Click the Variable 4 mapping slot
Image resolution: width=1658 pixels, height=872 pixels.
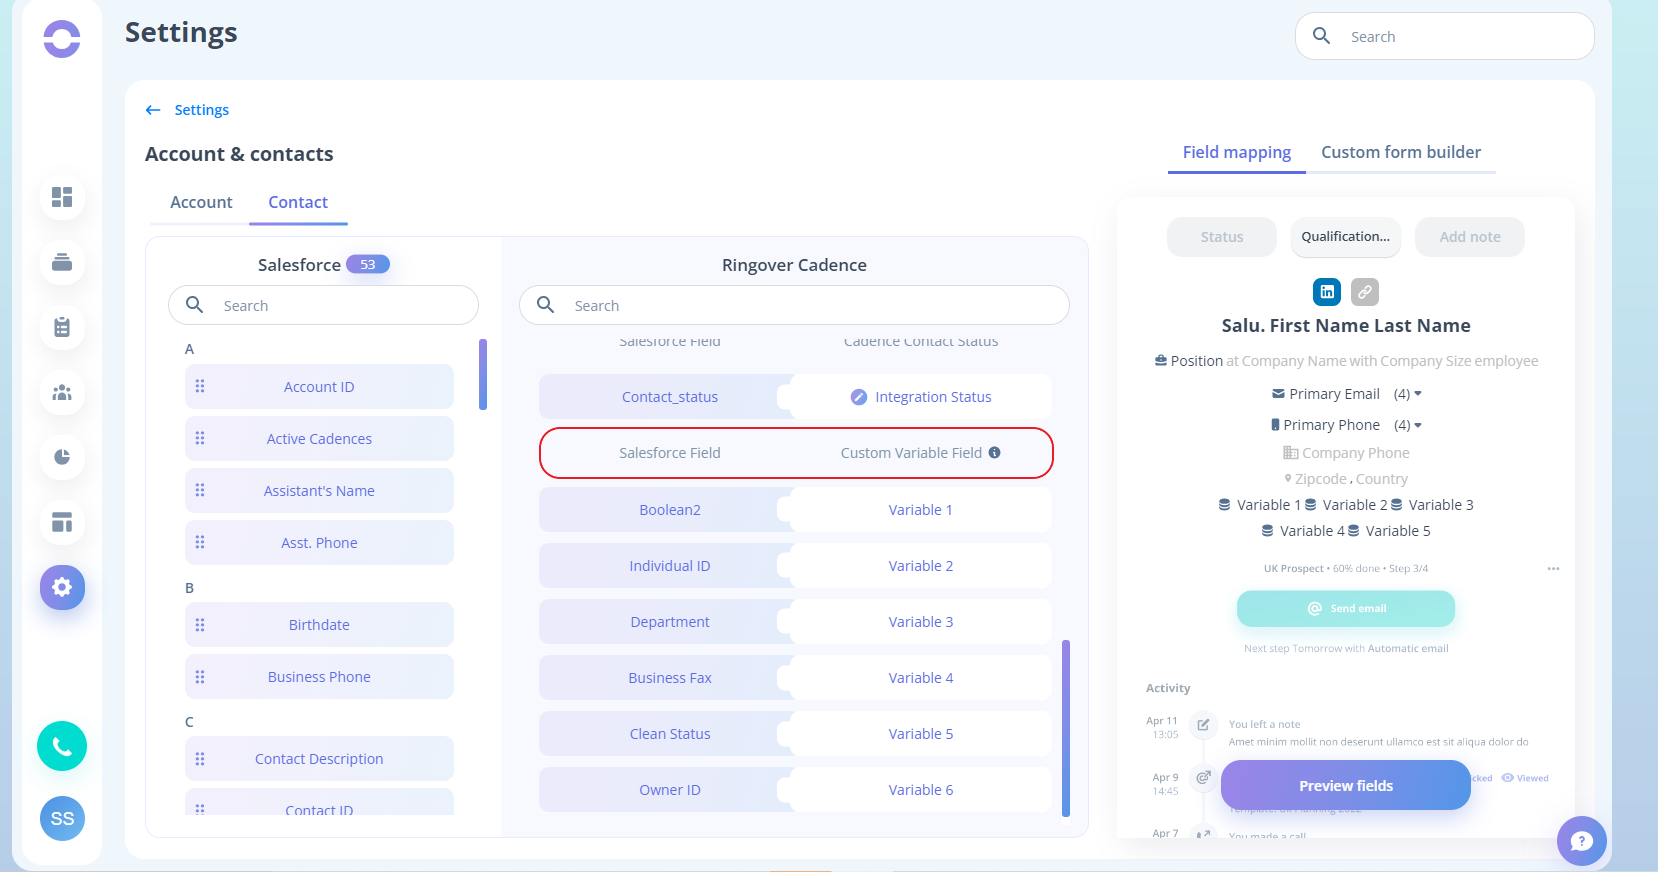coord(920,678)
